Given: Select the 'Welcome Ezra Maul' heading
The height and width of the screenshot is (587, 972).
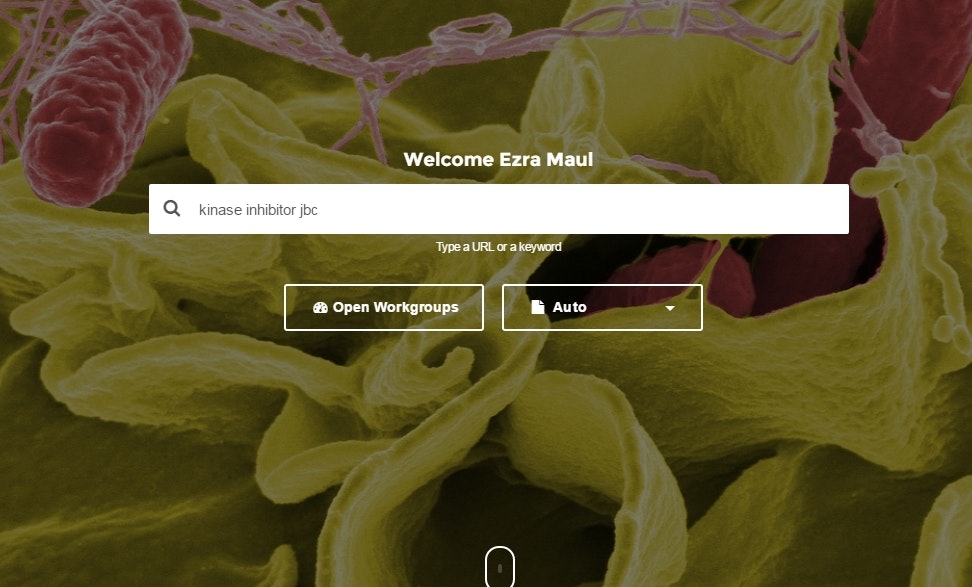Looking at the screenshot, I should tap(498, 159).
